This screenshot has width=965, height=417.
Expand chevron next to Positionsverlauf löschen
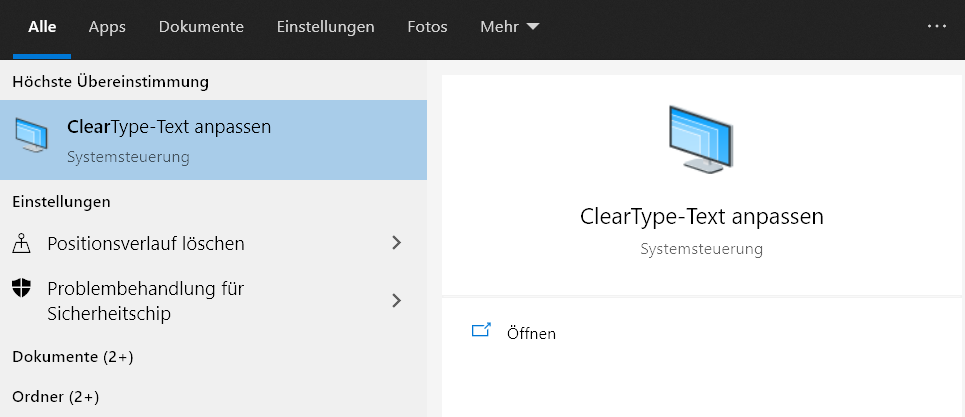(397, 243)
